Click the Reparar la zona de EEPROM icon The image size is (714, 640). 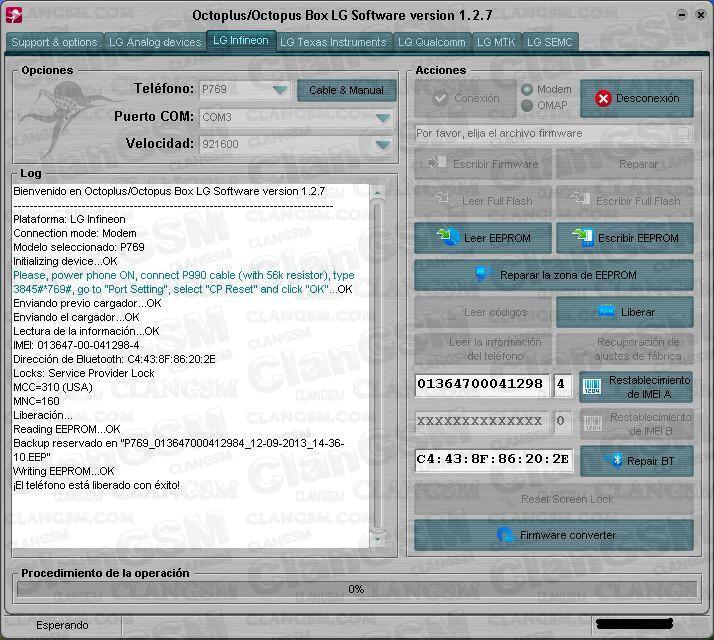481,274
